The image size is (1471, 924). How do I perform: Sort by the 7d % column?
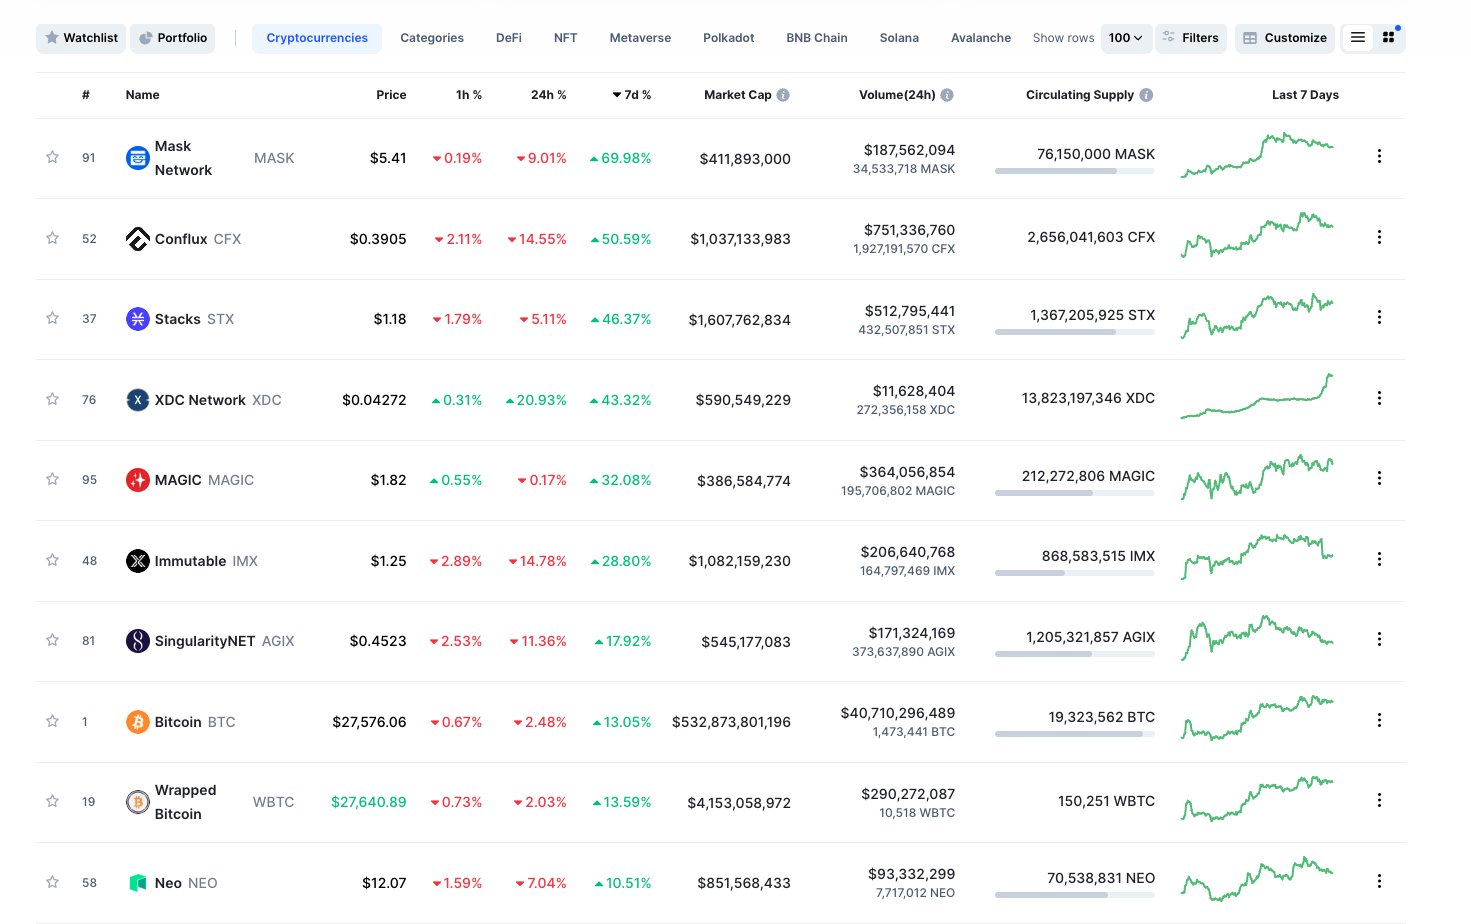[x=632, y=95]
